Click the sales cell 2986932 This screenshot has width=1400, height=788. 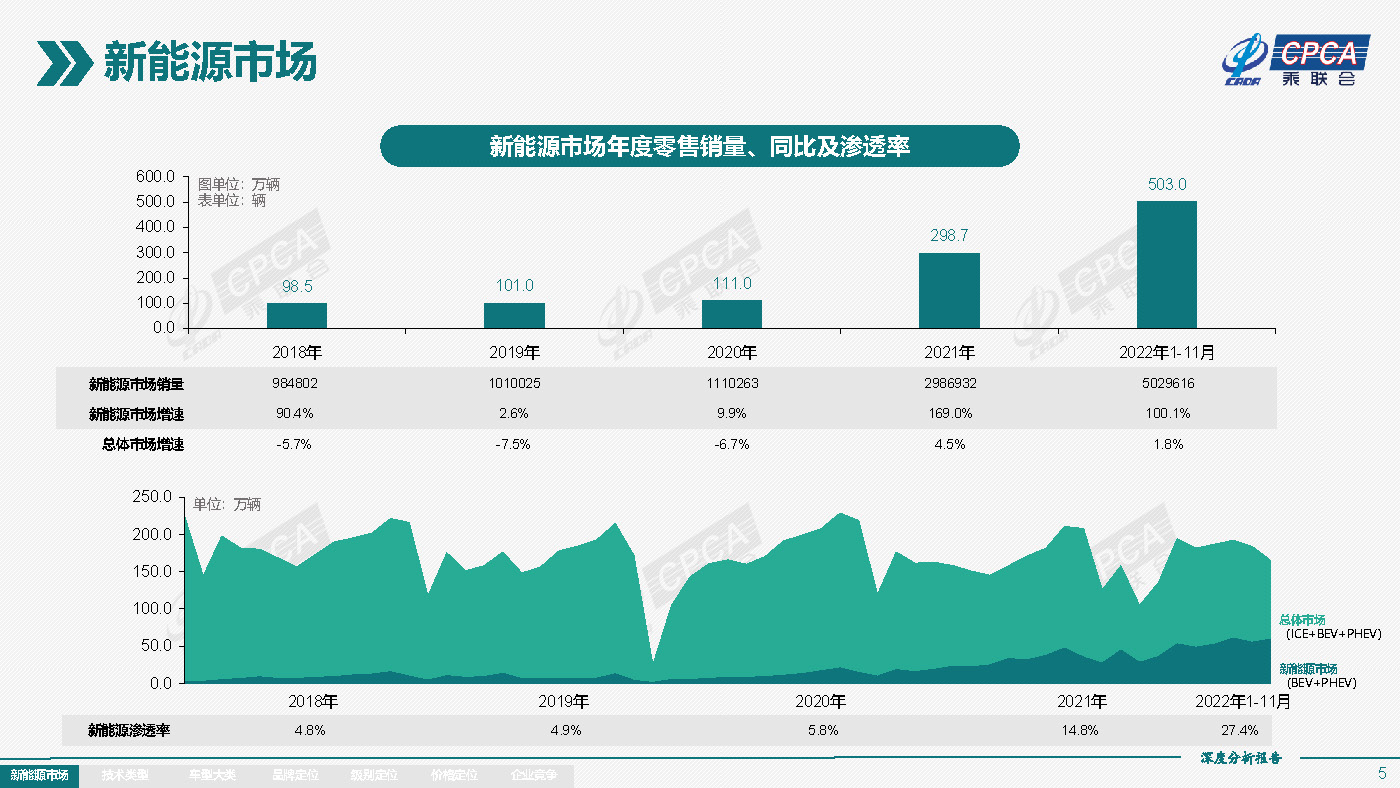(949, 384)
